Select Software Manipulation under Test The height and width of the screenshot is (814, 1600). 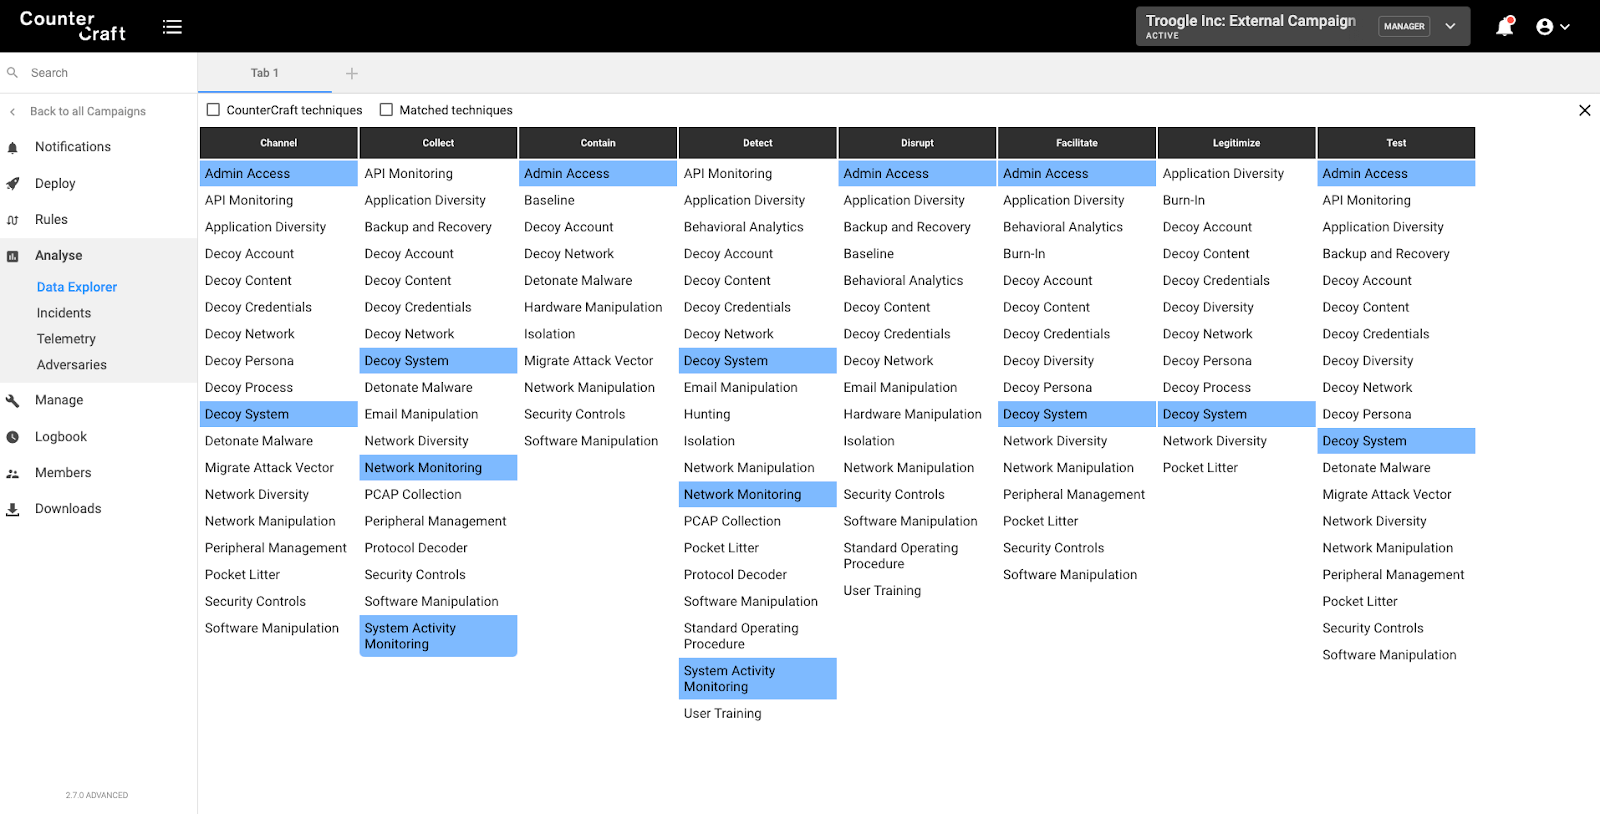(1396, 655)
